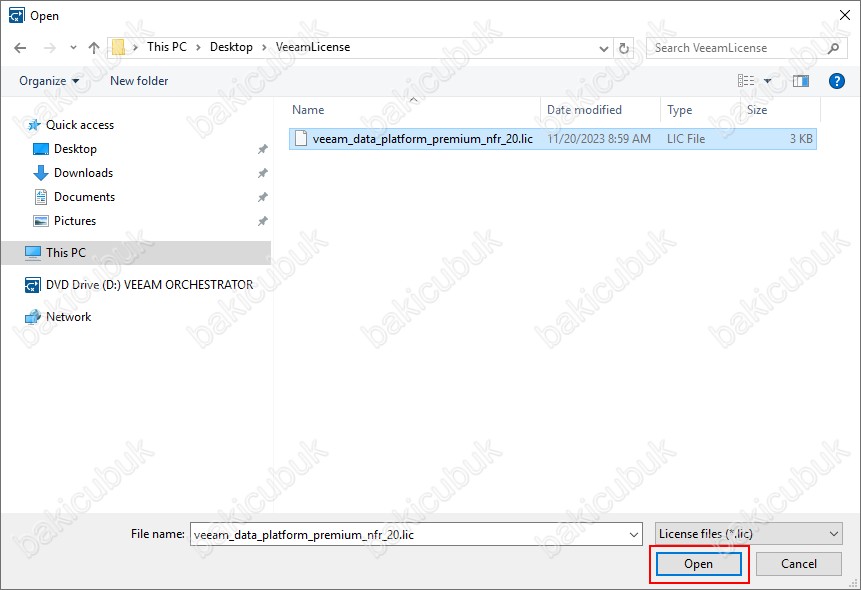Sort by Date modified column
The width and height of the screenshot is (861, 590).
[584, 110]
